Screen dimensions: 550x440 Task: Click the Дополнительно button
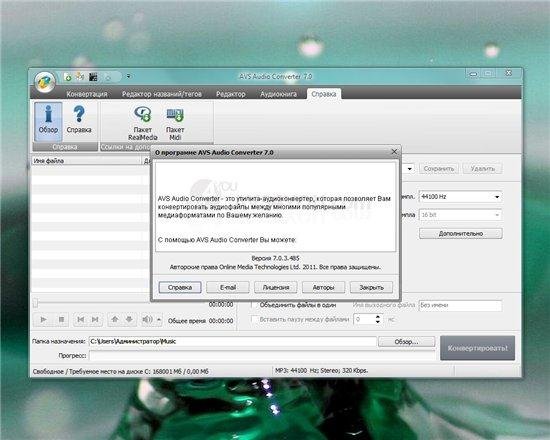[461, 234]
